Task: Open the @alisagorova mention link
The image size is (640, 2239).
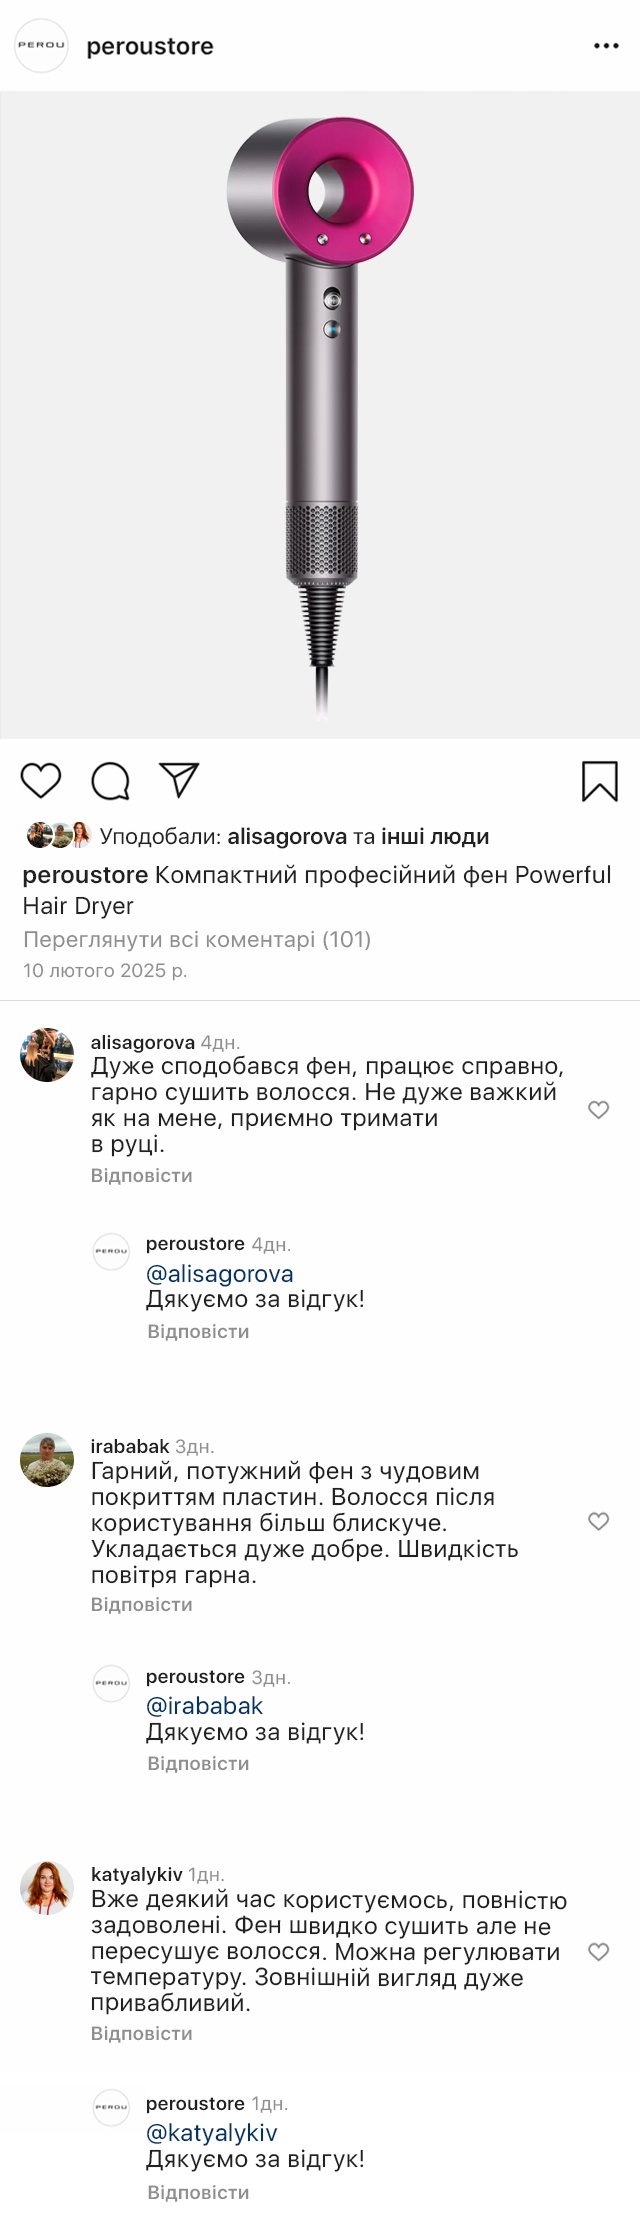Action: tap(220, 1274)
